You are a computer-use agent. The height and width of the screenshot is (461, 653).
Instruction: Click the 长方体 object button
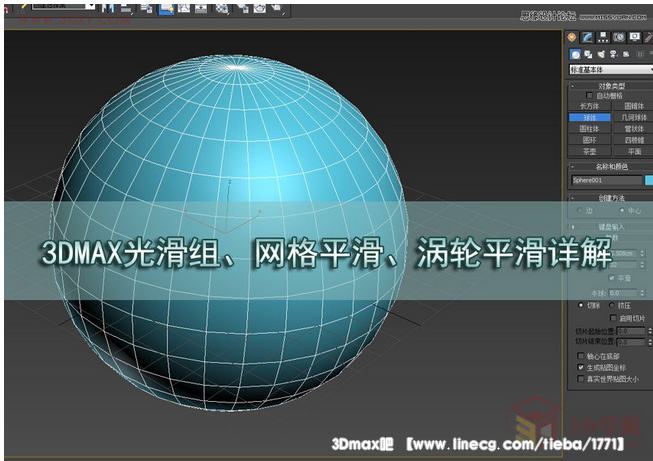589,106
